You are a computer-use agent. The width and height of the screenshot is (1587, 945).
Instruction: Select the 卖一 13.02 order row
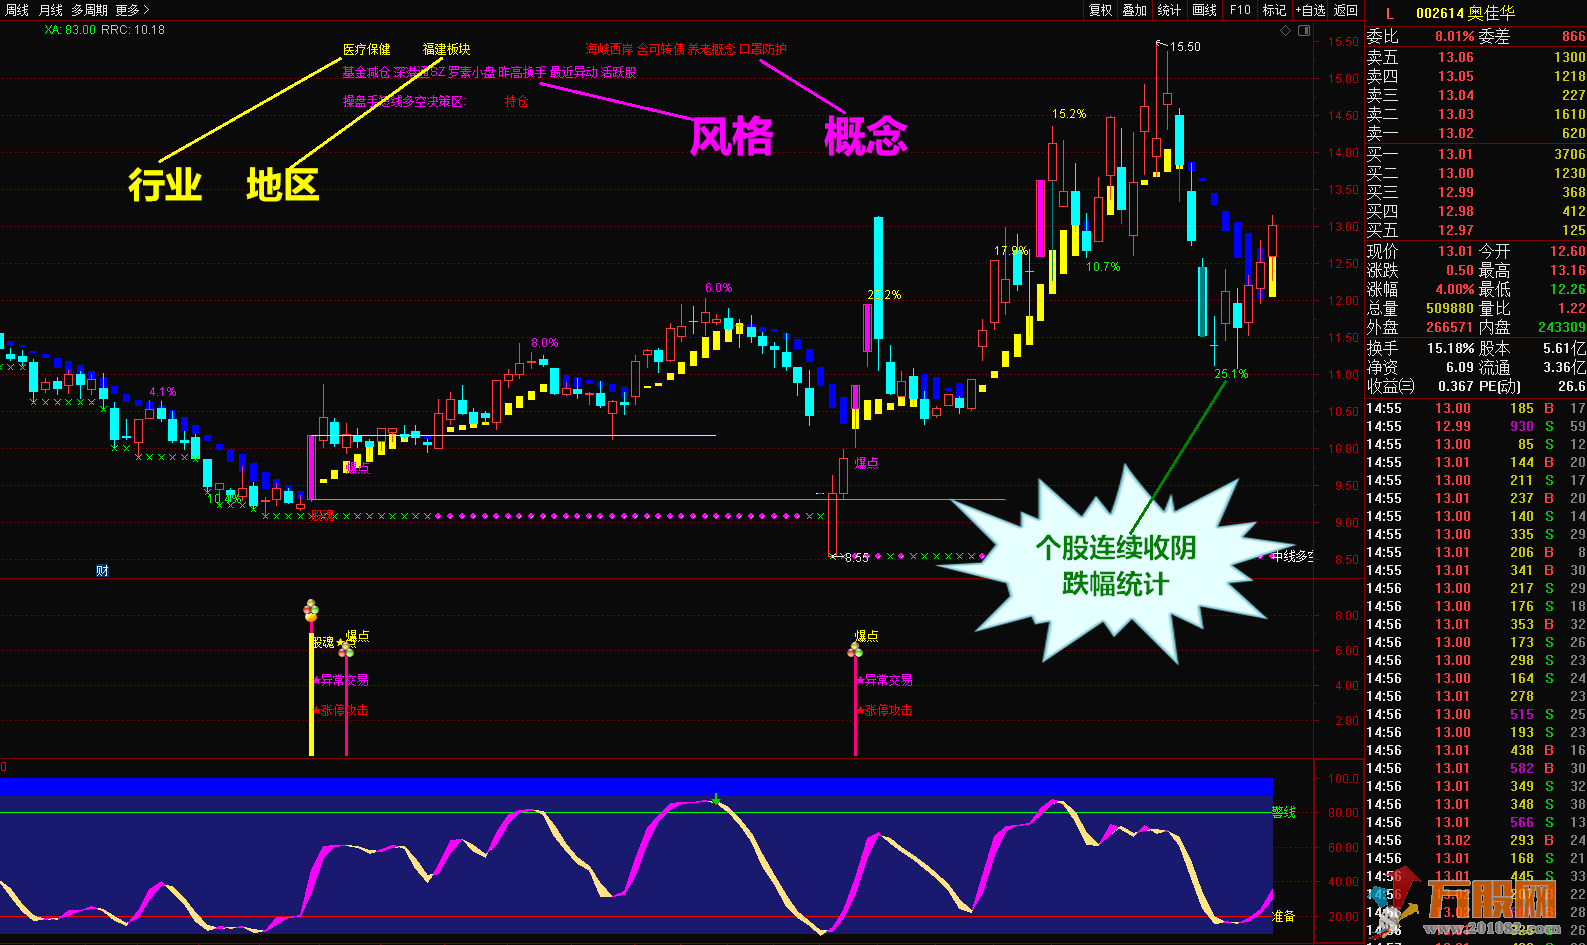1476,133
